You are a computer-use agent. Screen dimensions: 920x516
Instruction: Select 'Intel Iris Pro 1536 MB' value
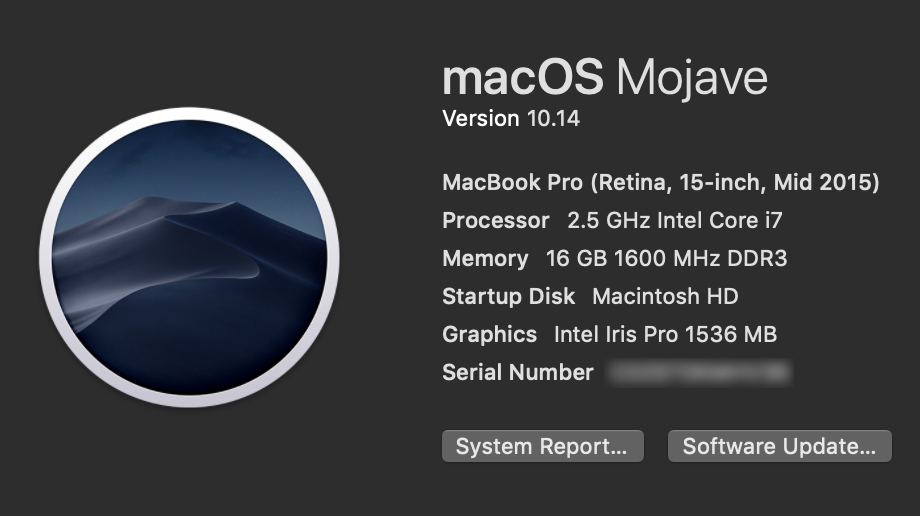tap(665, 335)
